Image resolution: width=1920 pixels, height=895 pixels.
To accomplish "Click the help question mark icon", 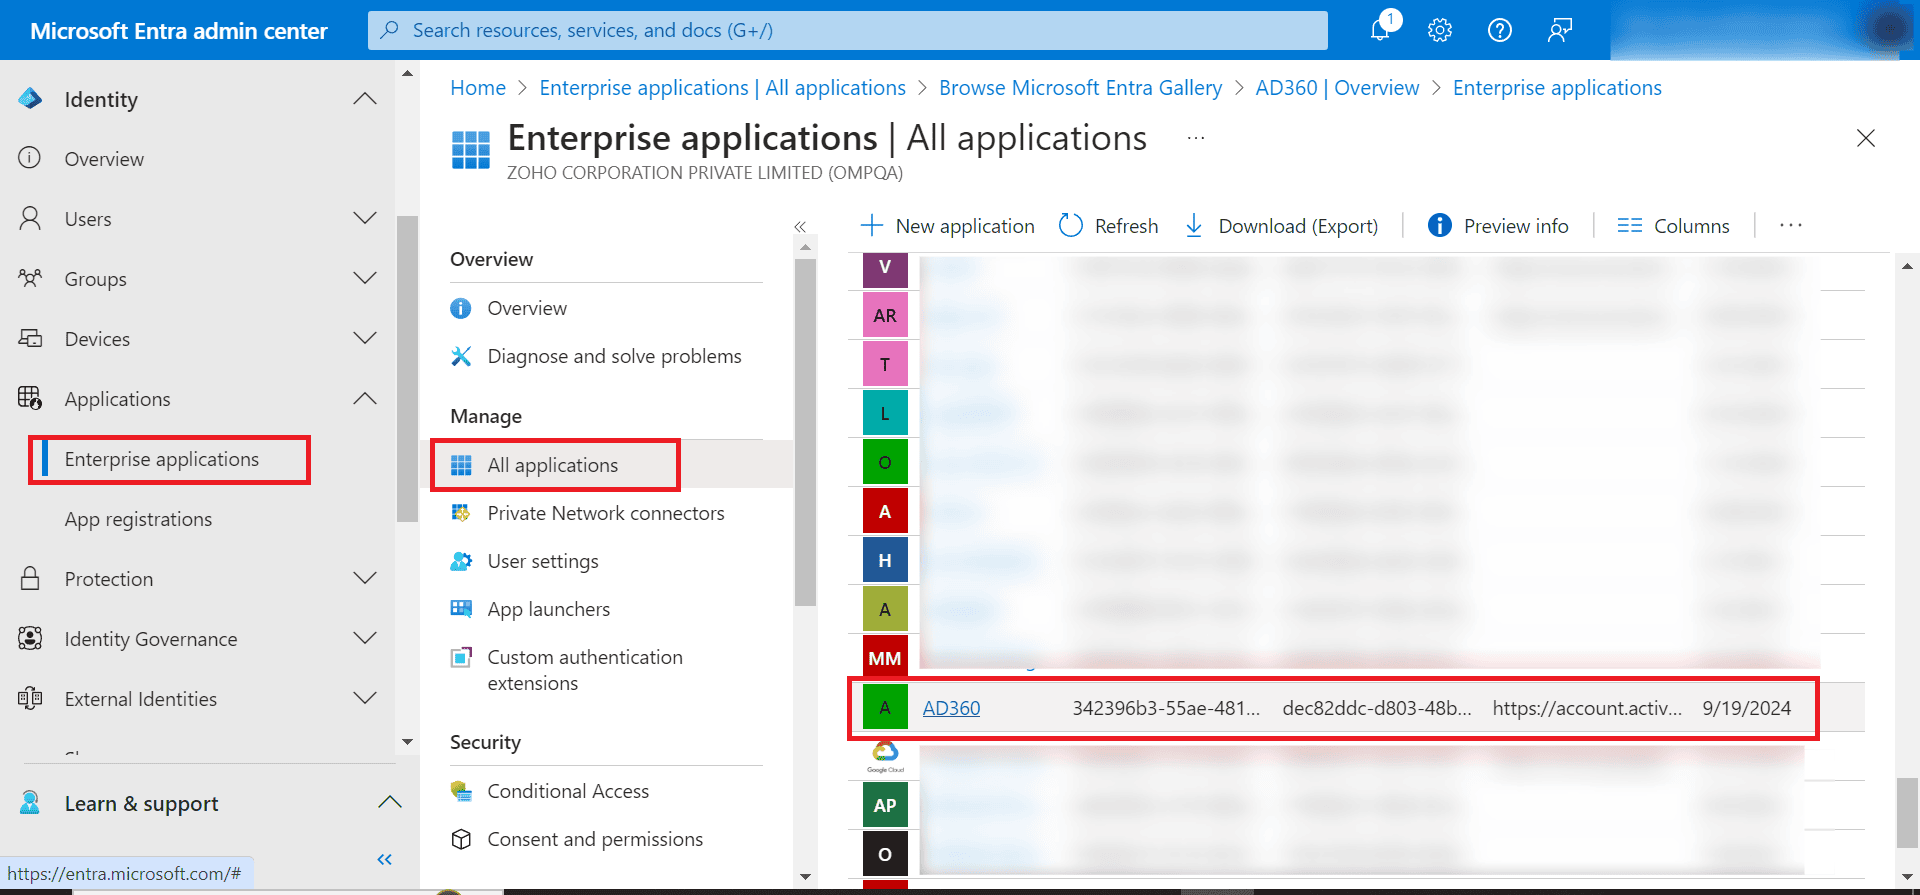I will (x=1500, y=30).
